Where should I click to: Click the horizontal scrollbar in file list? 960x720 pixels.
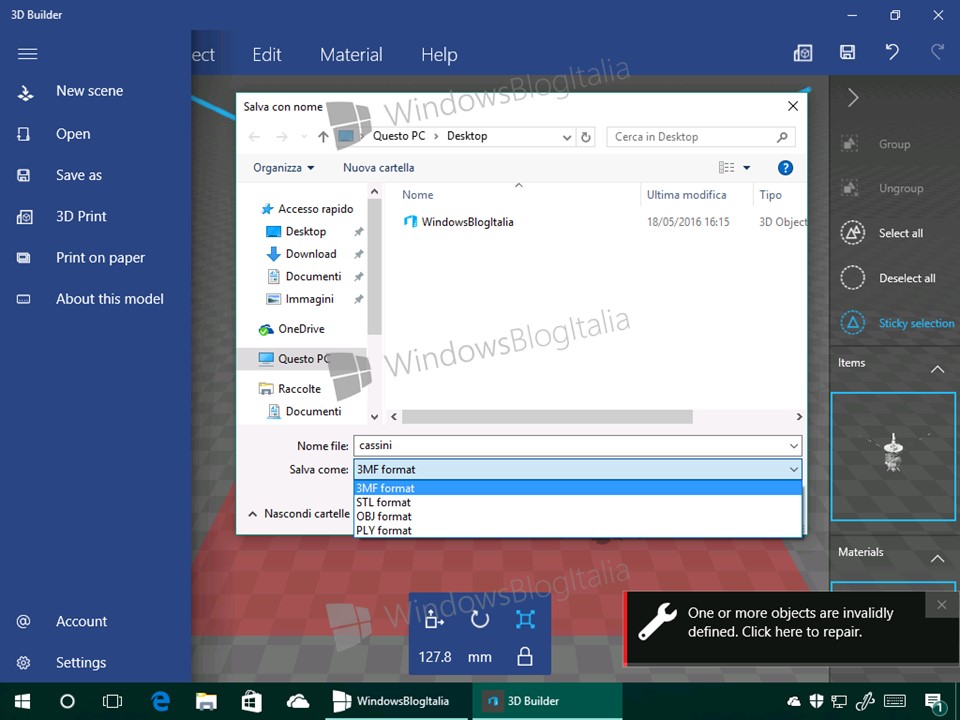547,417
